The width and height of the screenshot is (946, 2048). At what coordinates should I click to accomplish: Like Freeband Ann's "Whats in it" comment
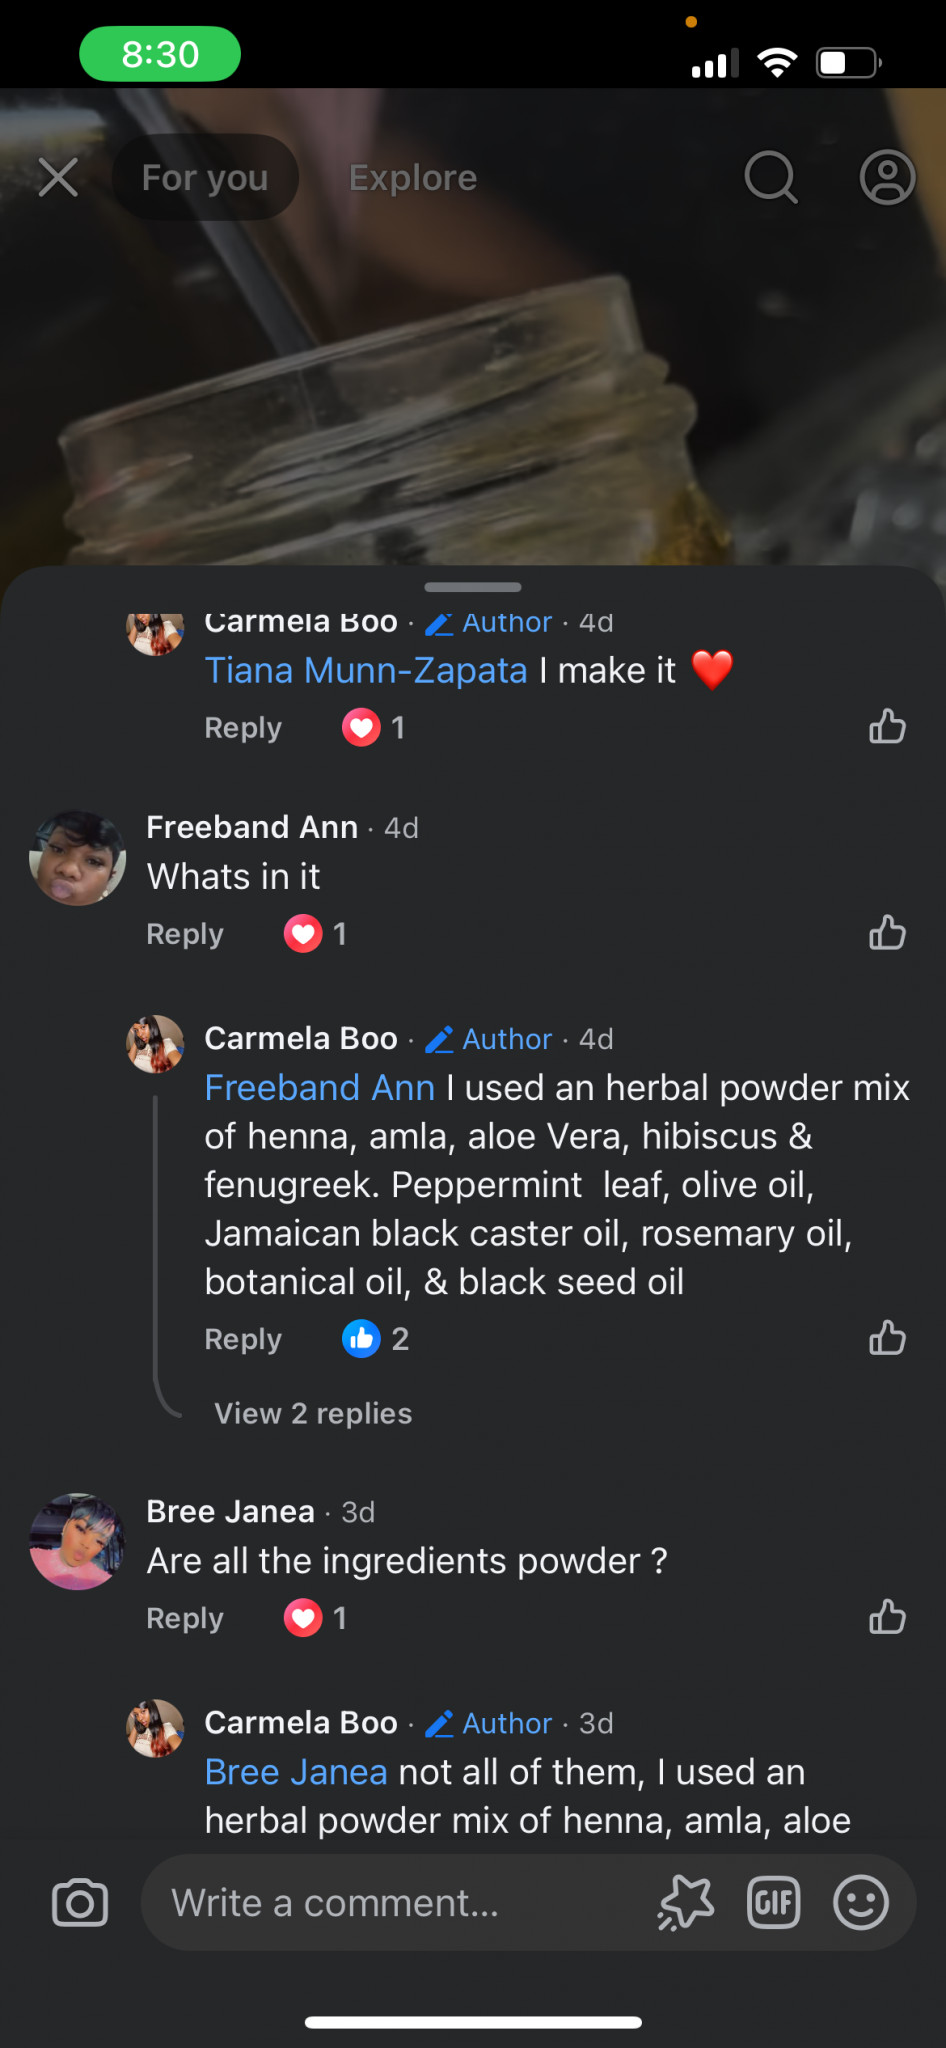(887, 933)
